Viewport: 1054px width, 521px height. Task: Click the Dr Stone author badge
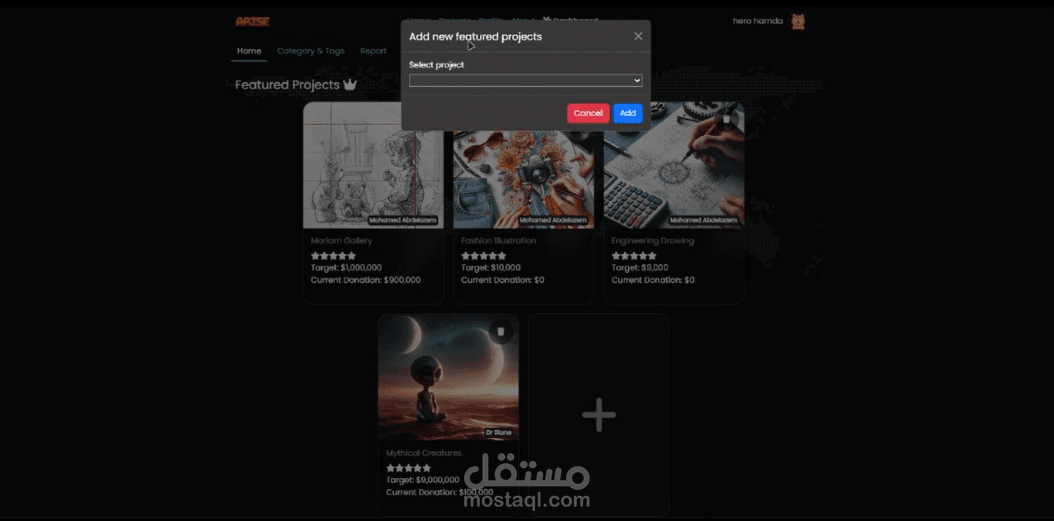coord(499,433)
